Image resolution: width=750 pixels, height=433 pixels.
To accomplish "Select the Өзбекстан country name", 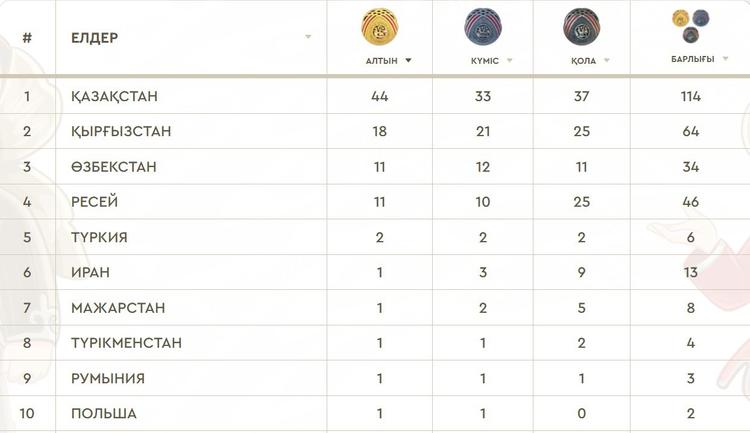I will coord(114,167).
